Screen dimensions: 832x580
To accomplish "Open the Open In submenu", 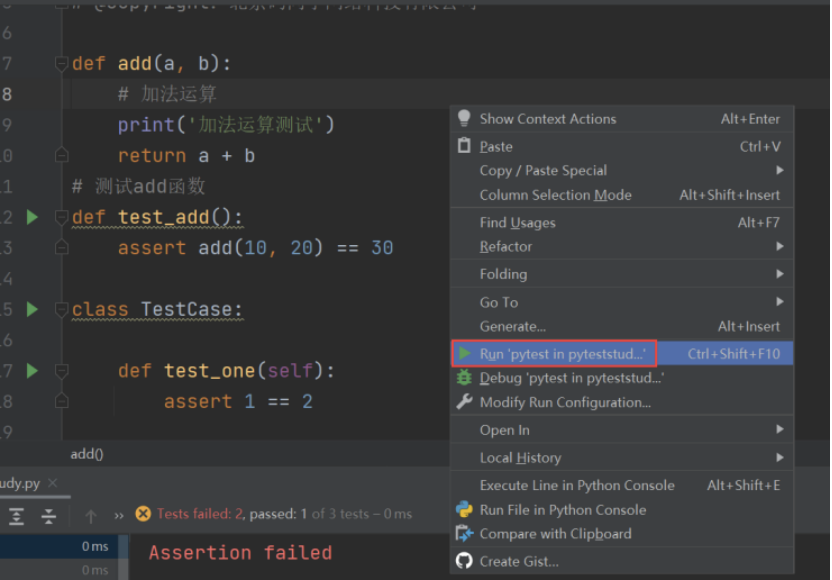I will point(622,430).
